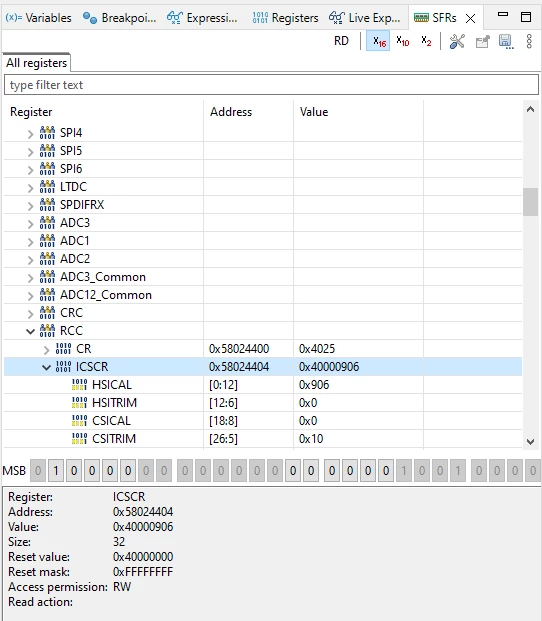Expand the SPDIFRX peripheral node
The width and height of the screenshot is (542, 621).
[30, 206]
